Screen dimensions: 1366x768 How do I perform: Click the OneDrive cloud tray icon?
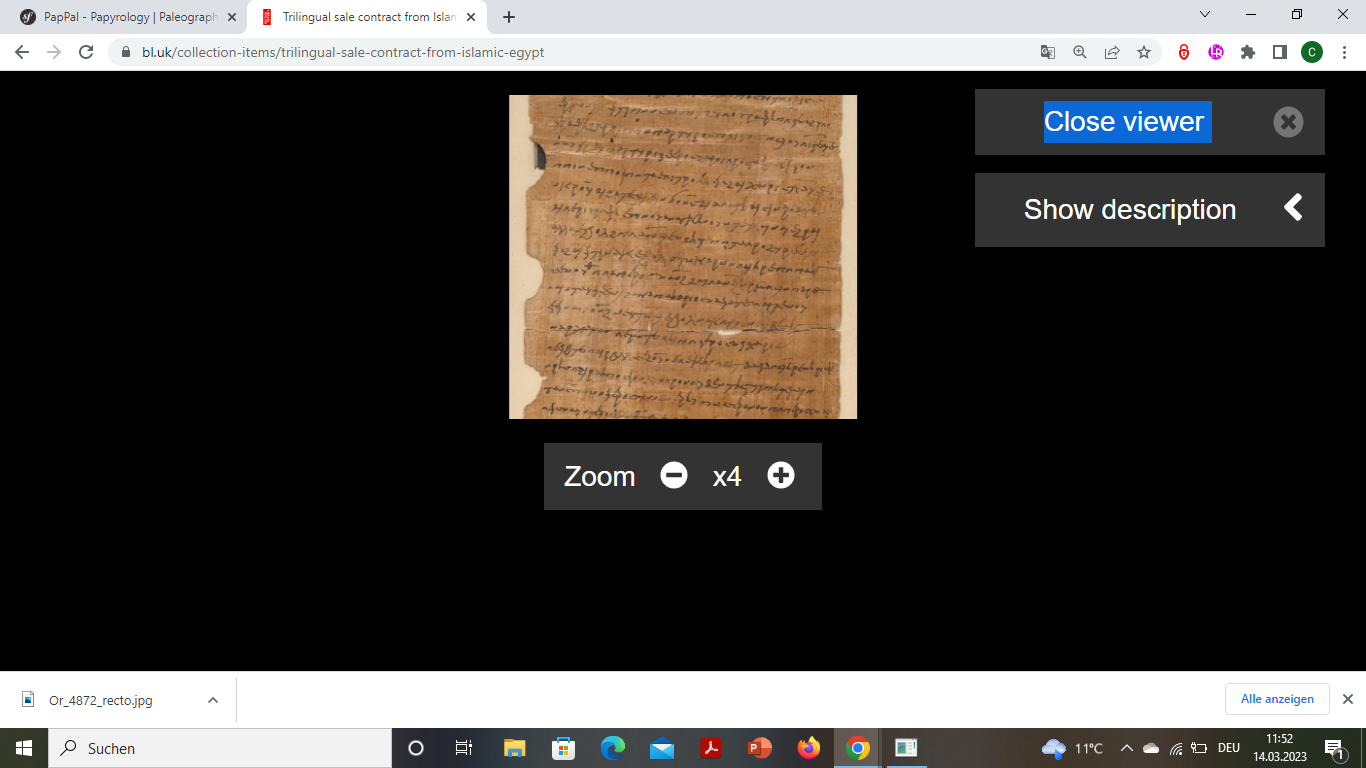pyautogui.click(x=1151, y=748)
